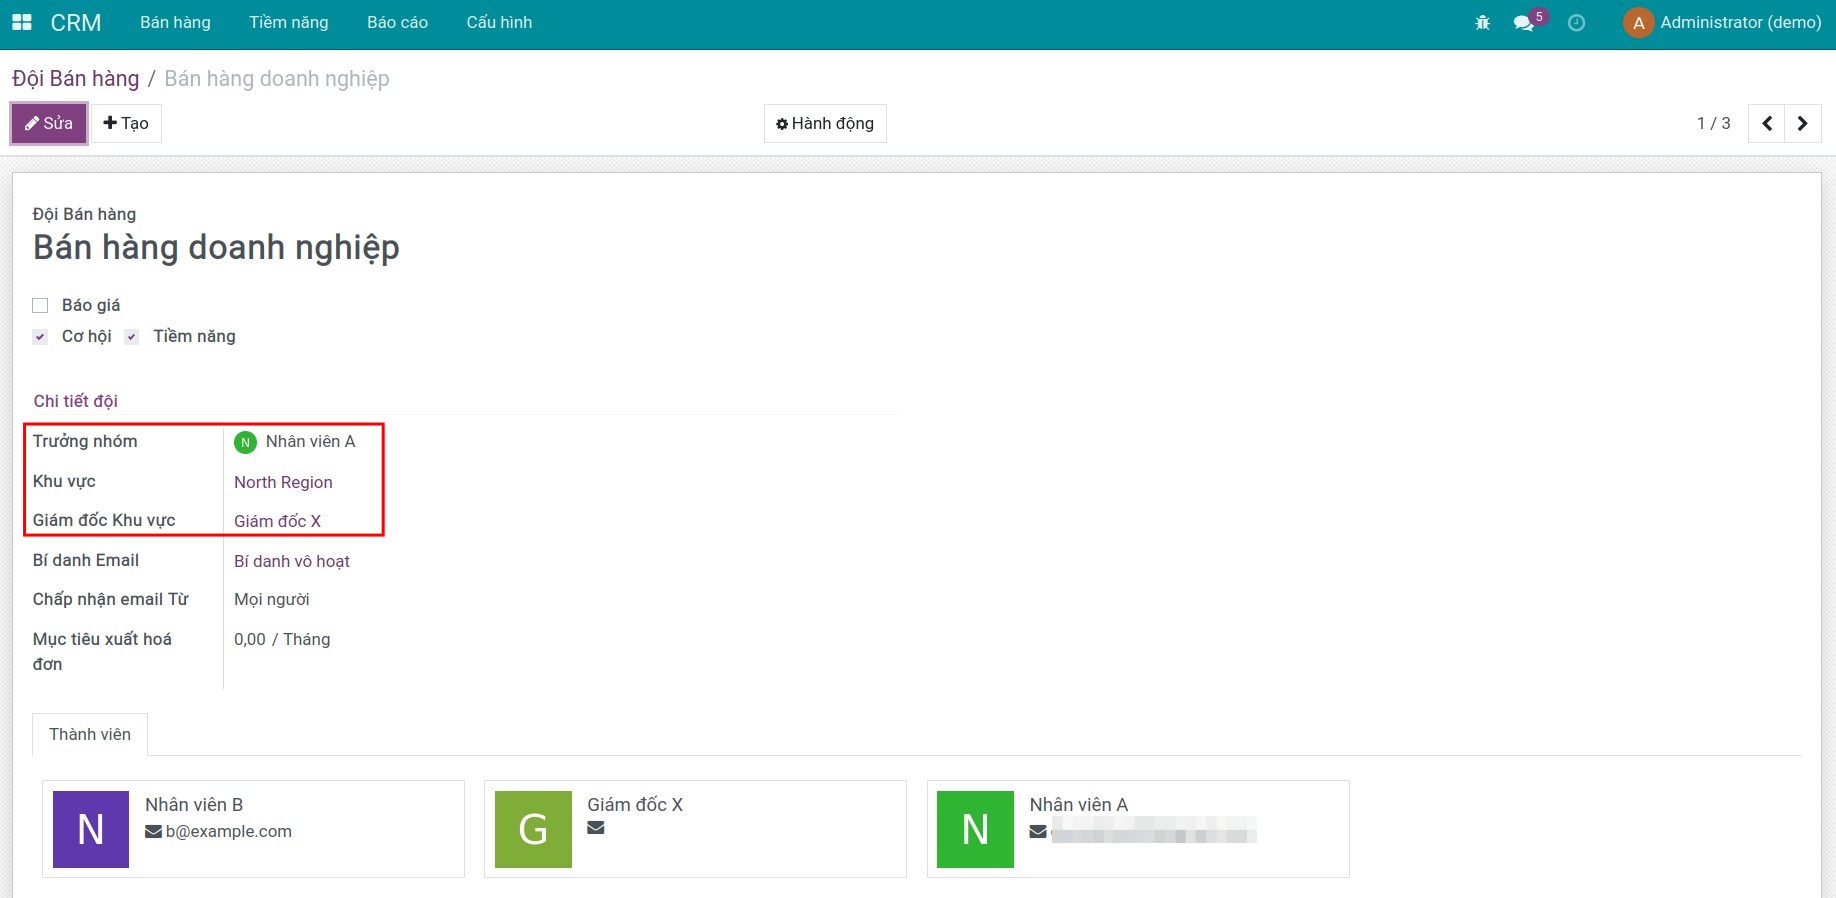Open the Báo cáo menu
The image size is (1836, 898).
(x=397, y=22)
